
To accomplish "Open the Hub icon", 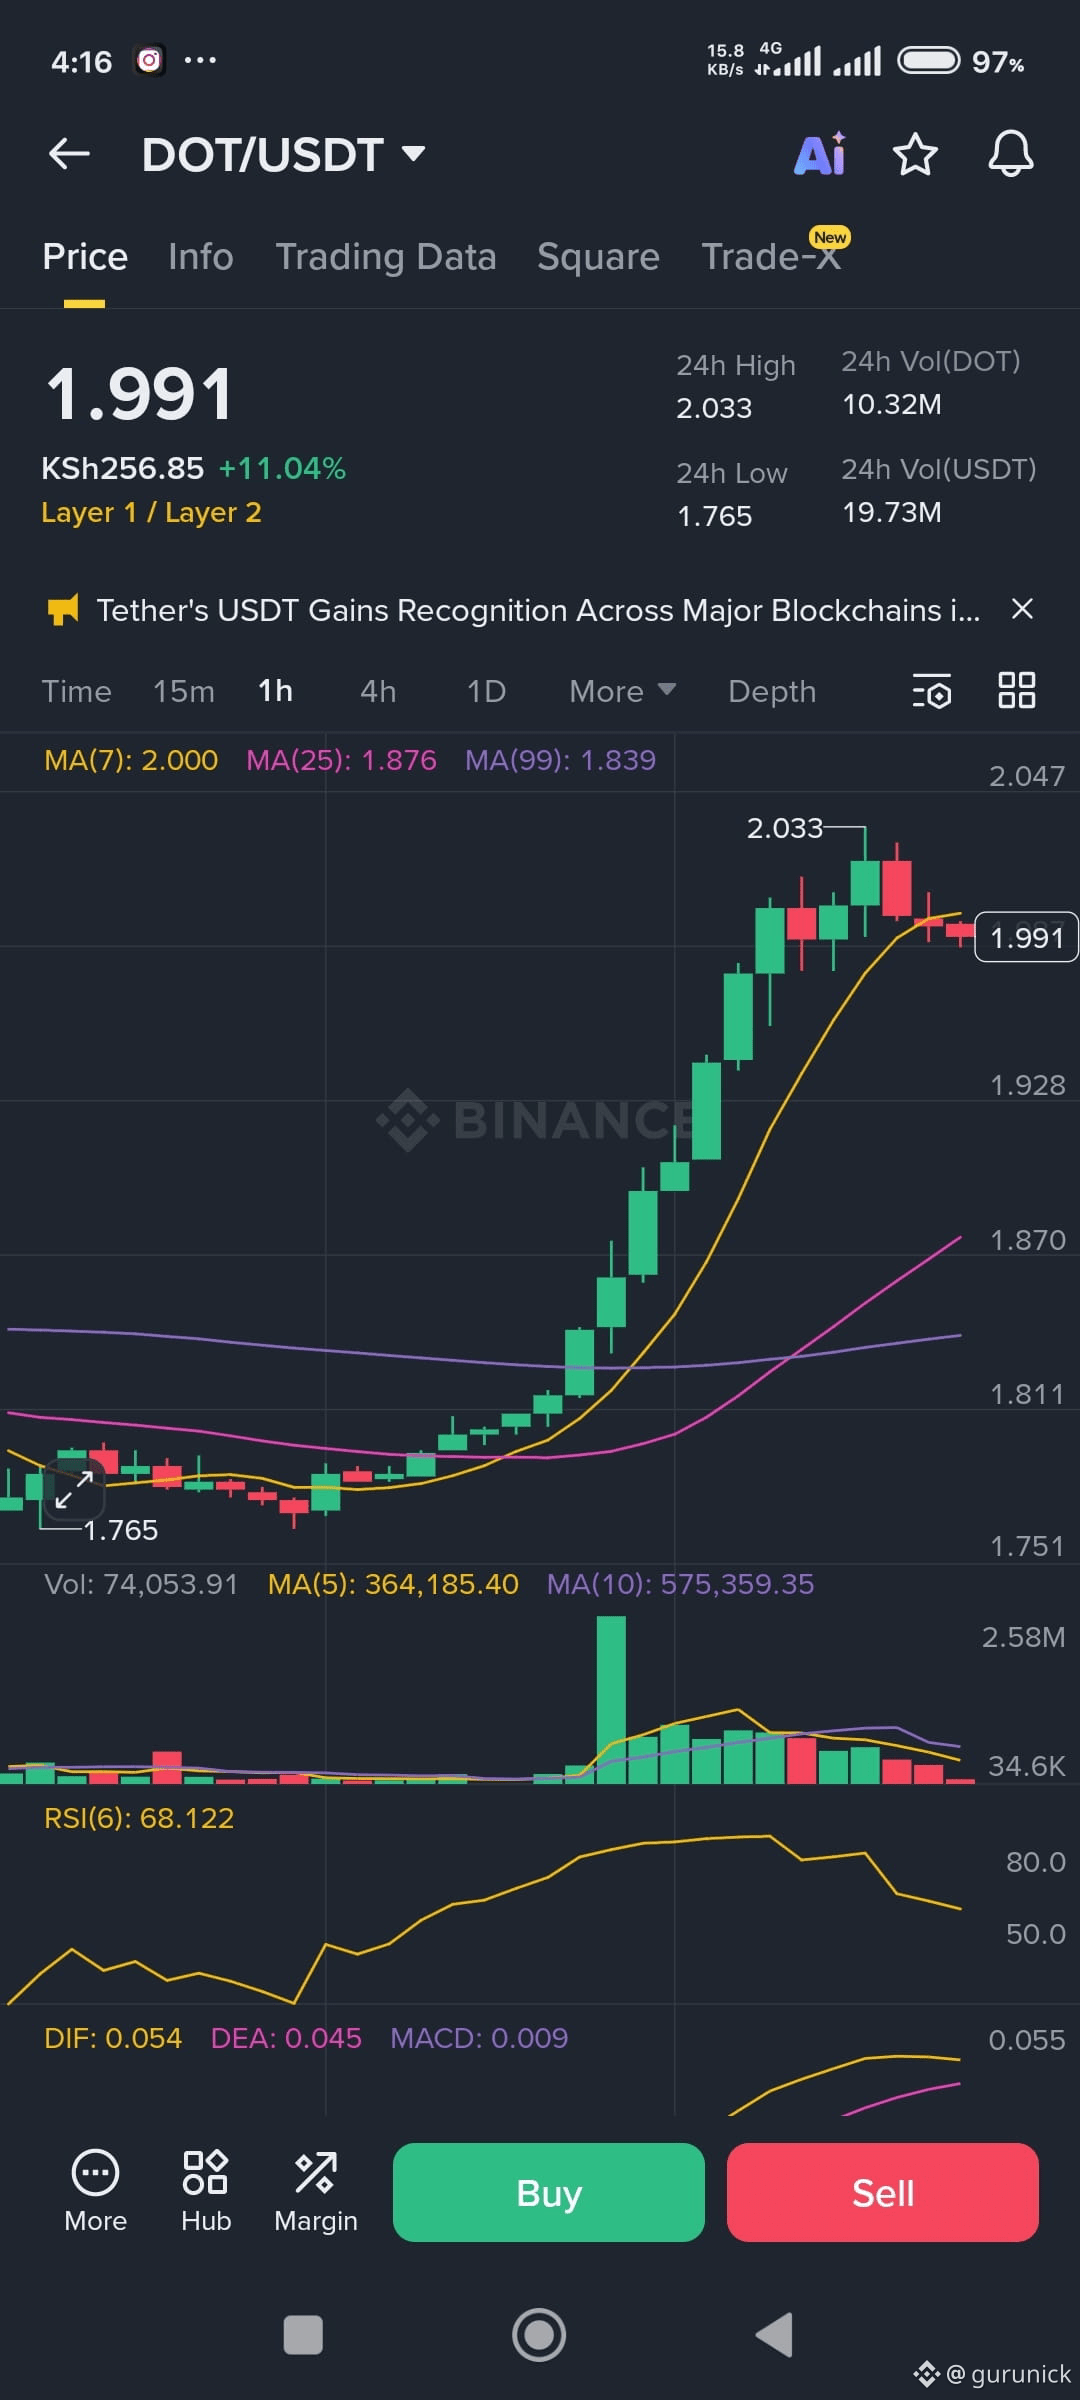I will click(206, 2192).
